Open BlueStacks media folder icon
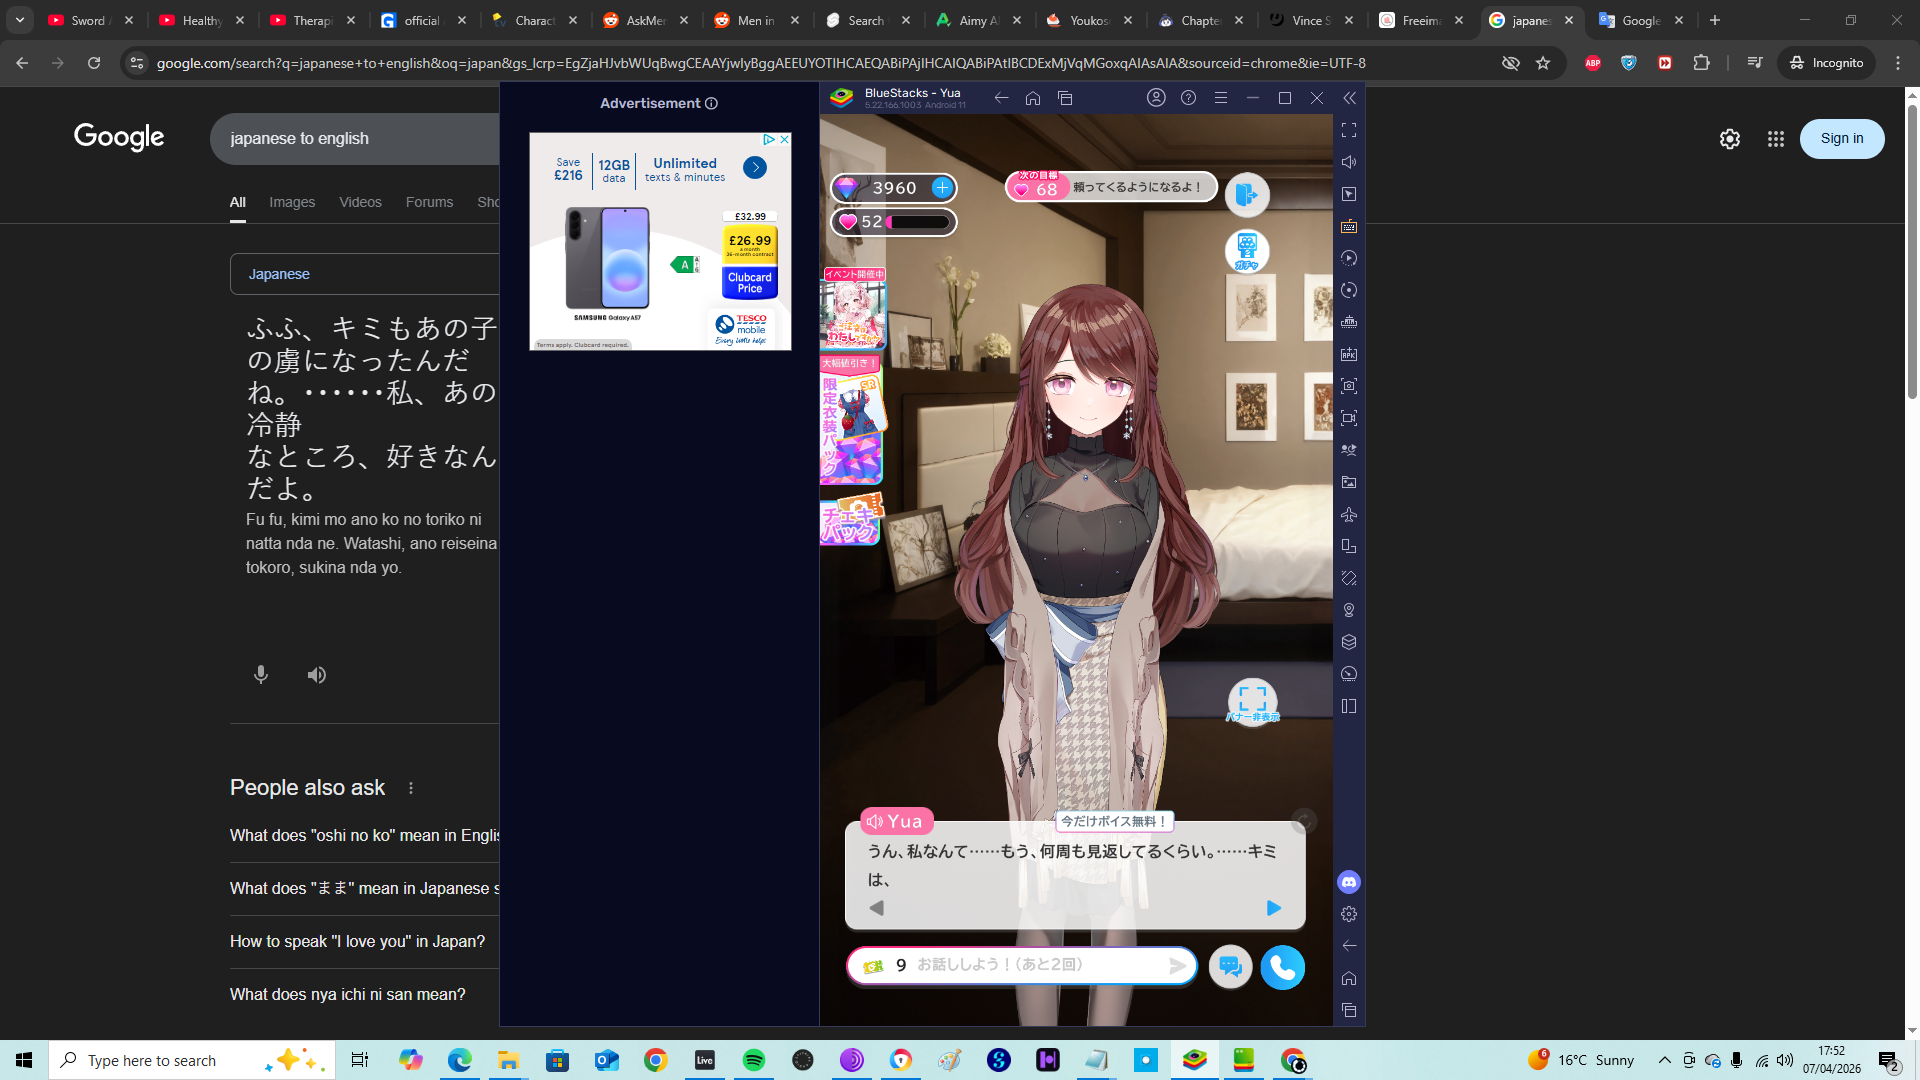 1349,482
